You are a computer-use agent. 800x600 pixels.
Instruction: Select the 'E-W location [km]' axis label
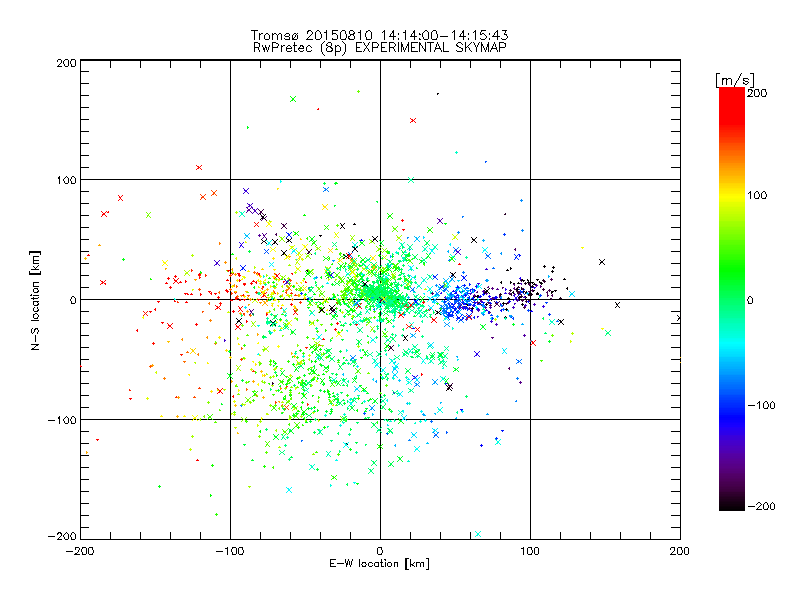pyautogui.click(x=379, y=563)
